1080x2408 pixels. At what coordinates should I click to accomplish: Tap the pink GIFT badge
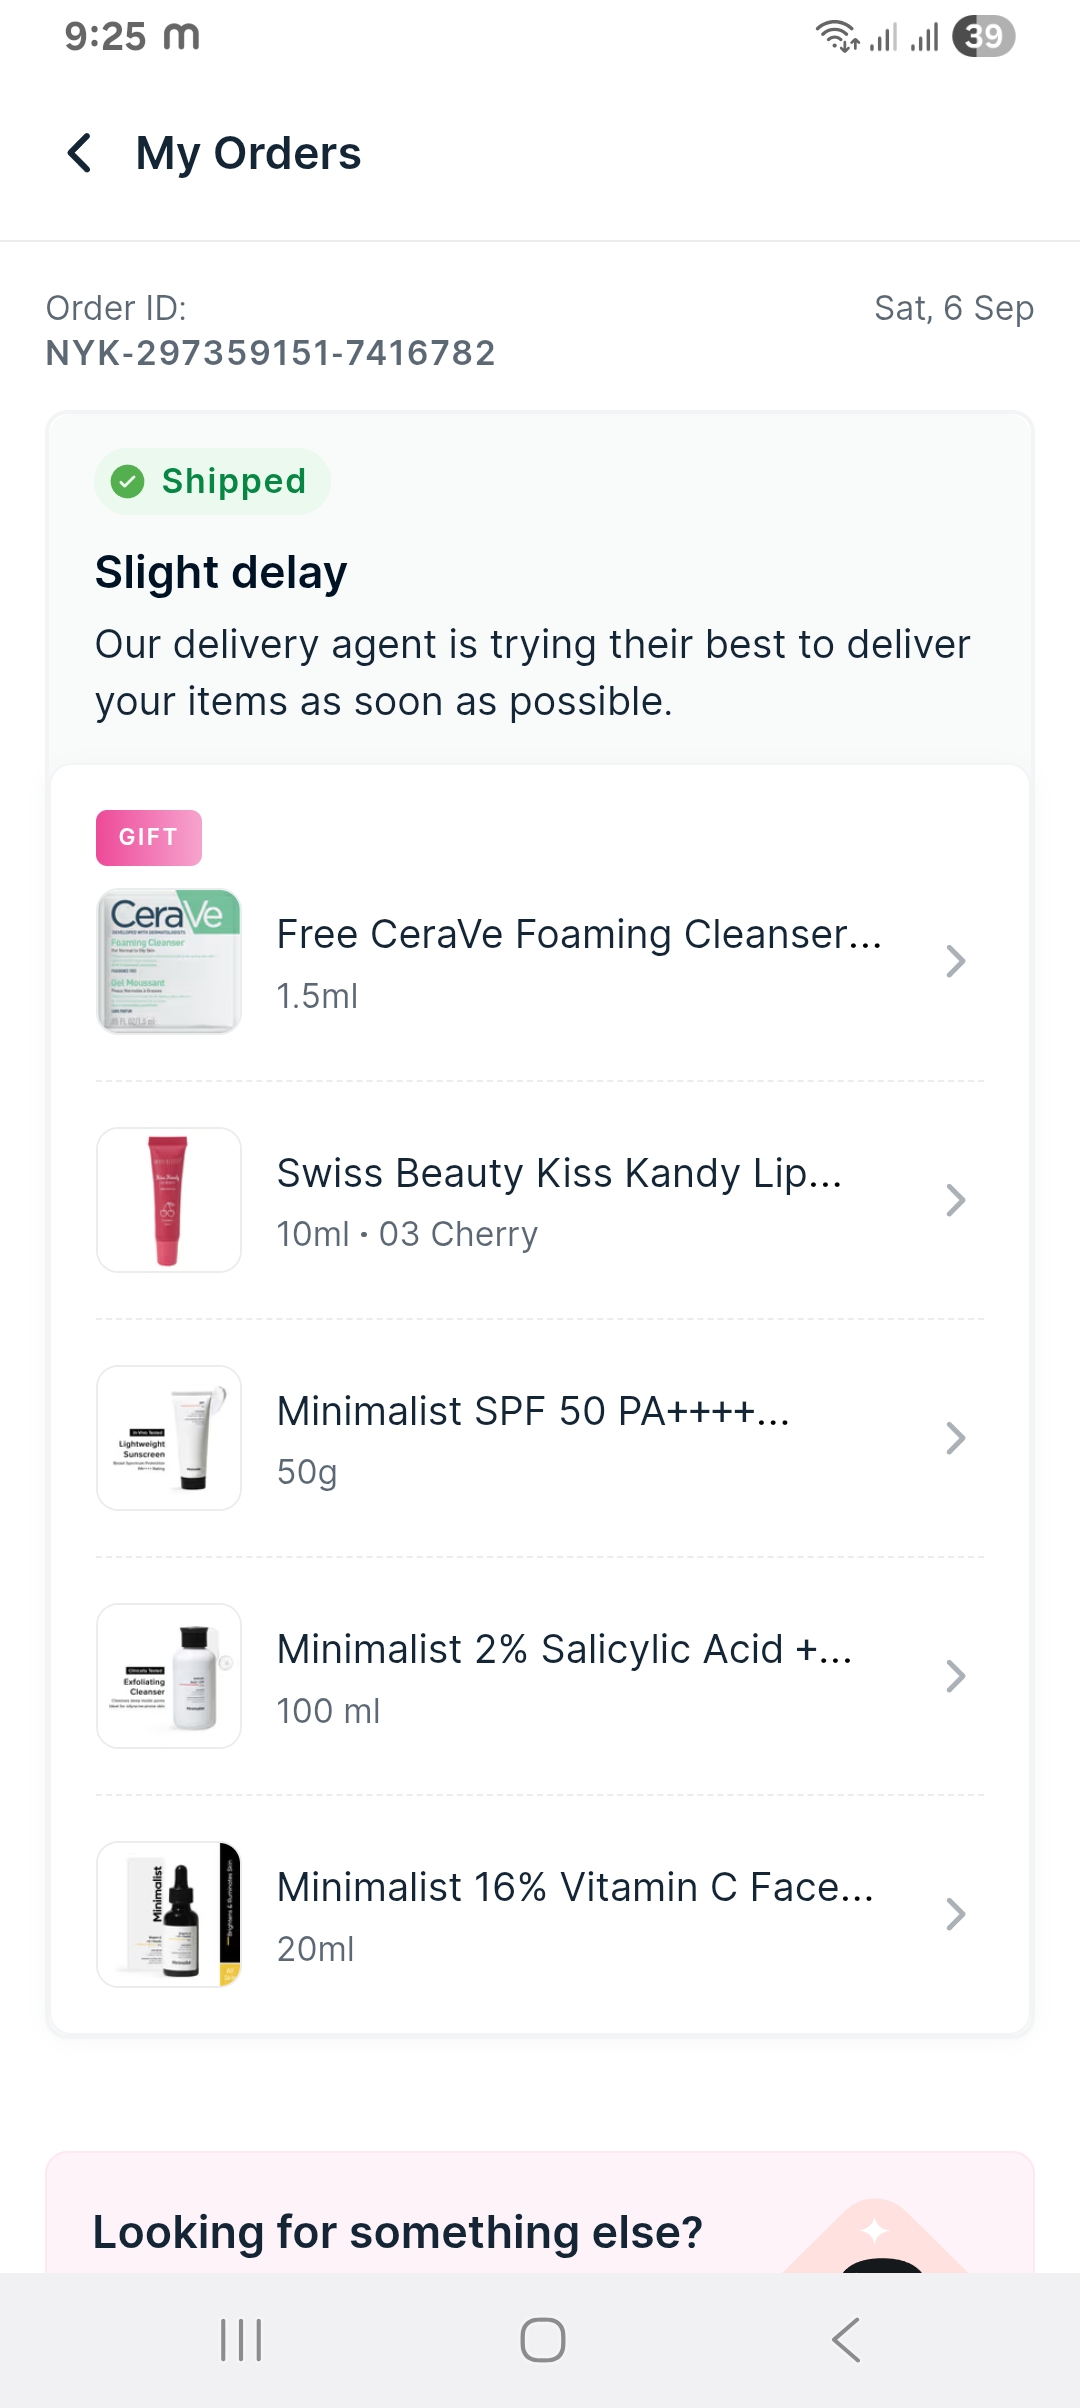click(149, 838)
